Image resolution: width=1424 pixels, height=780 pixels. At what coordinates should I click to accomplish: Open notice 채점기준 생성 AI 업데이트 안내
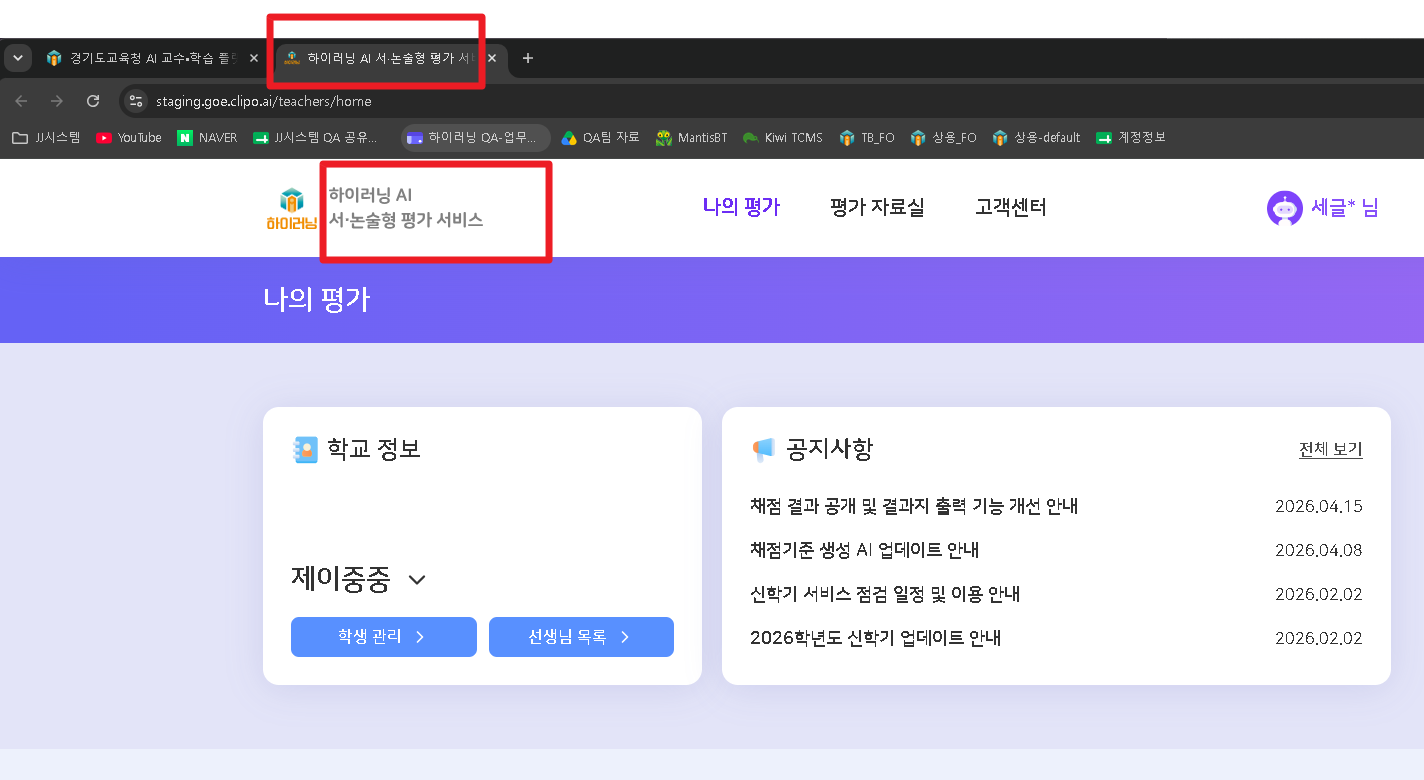[x=864, y=550]
